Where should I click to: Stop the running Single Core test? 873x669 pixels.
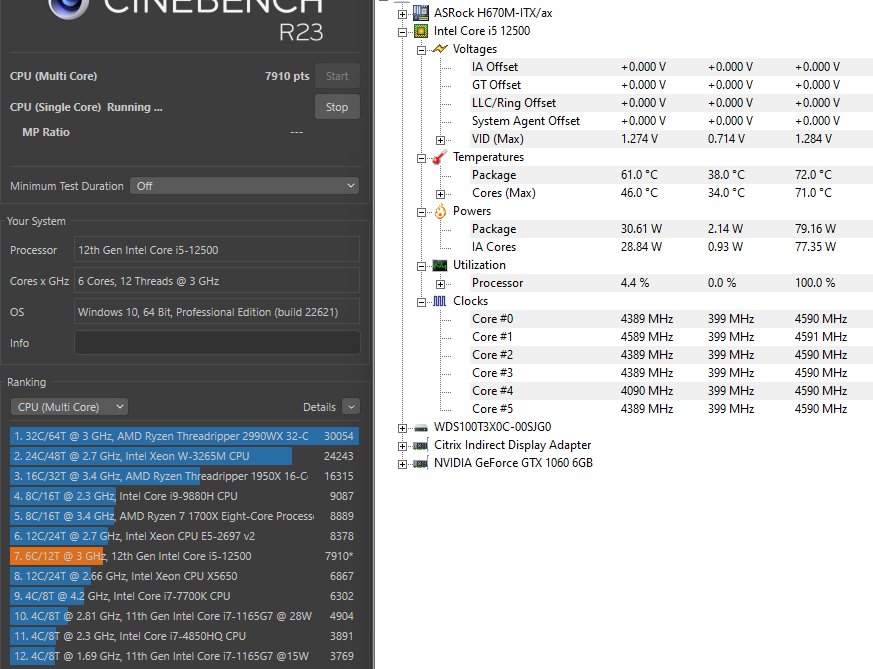click(x=337, y=107)
